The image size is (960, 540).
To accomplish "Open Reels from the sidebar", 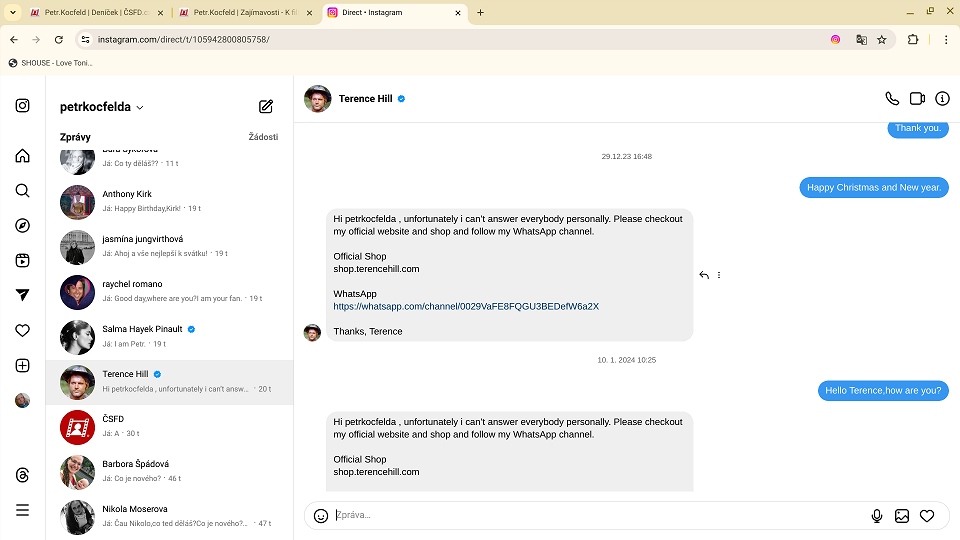I will 22,261.
